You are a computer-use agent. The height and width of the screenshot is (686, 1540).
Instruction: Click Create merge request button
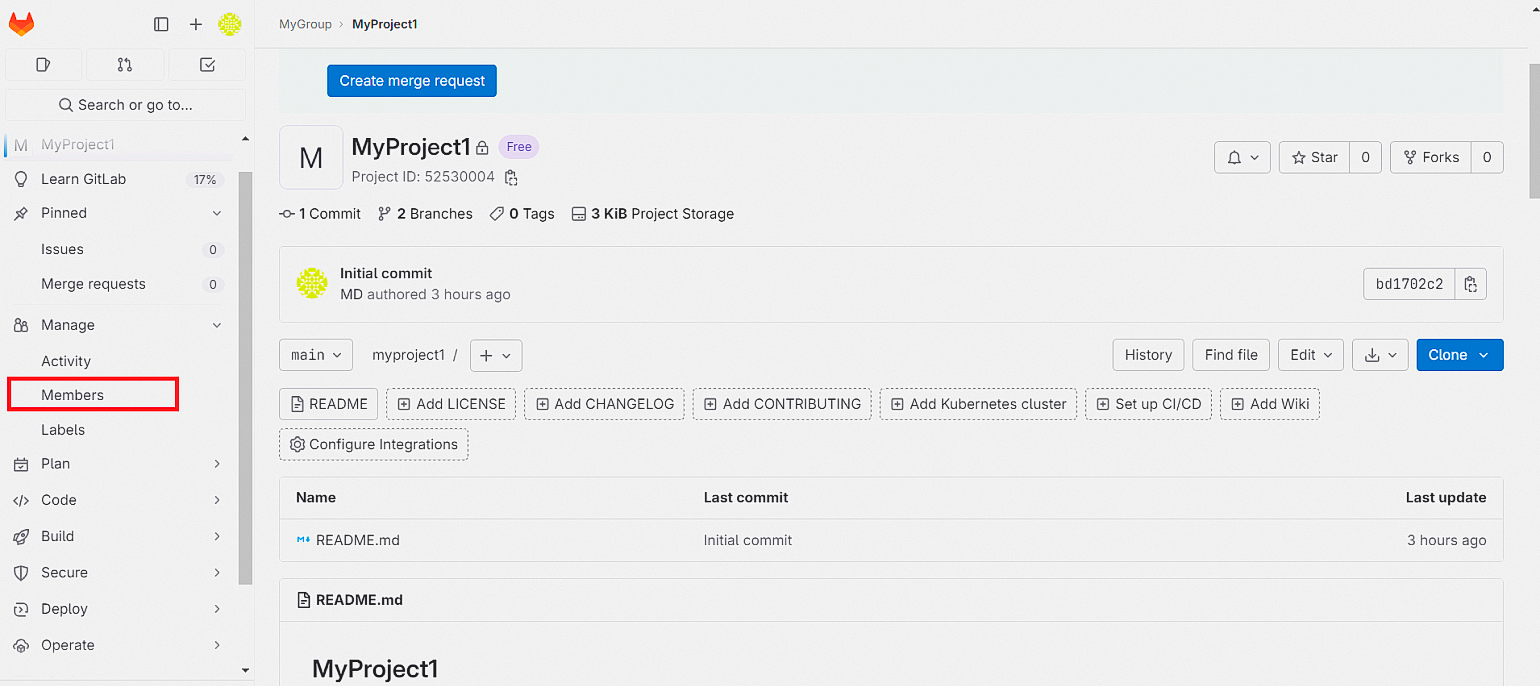412,81
